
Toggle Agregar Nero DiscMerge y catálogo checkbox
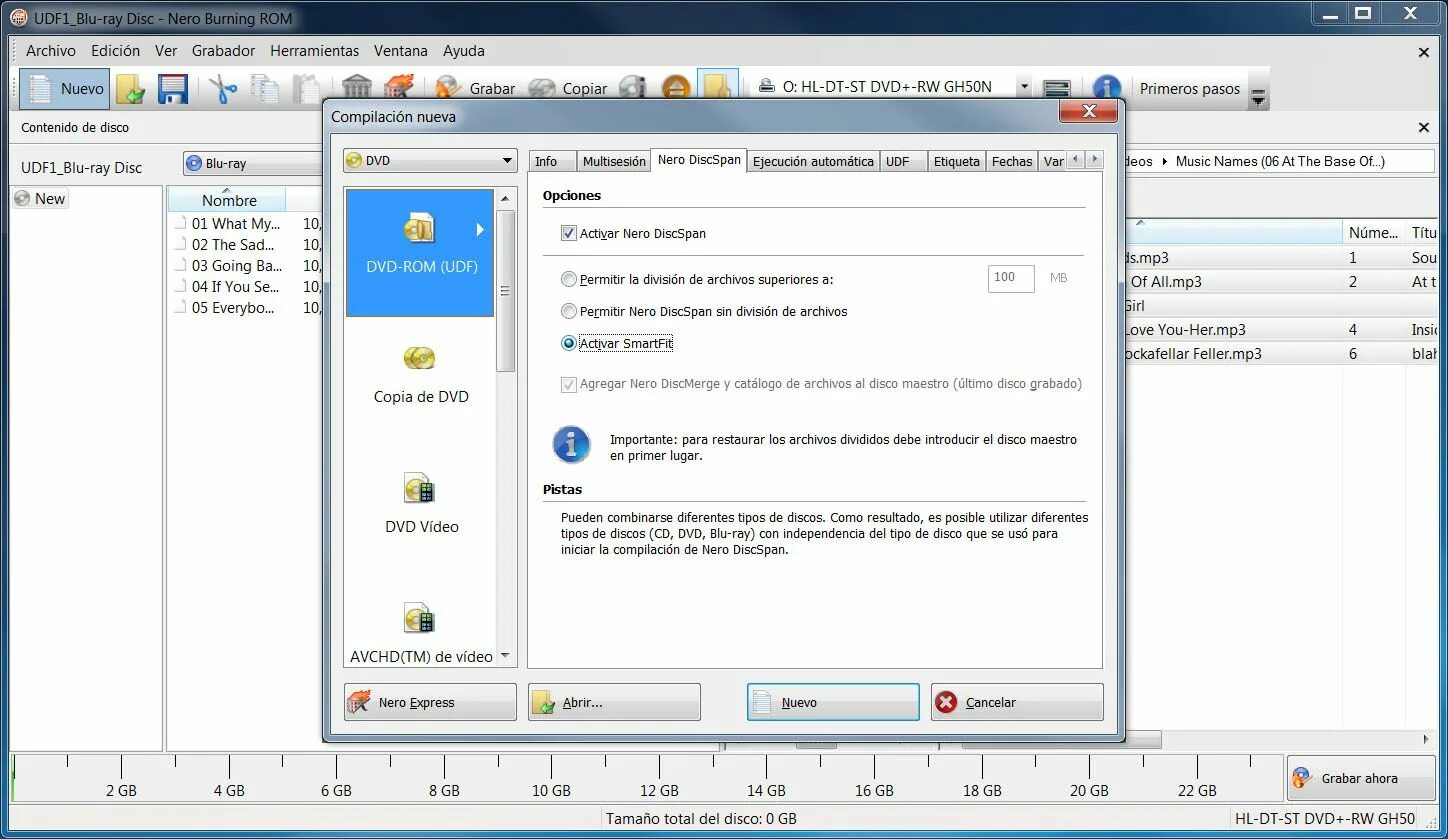coord(569,384)
